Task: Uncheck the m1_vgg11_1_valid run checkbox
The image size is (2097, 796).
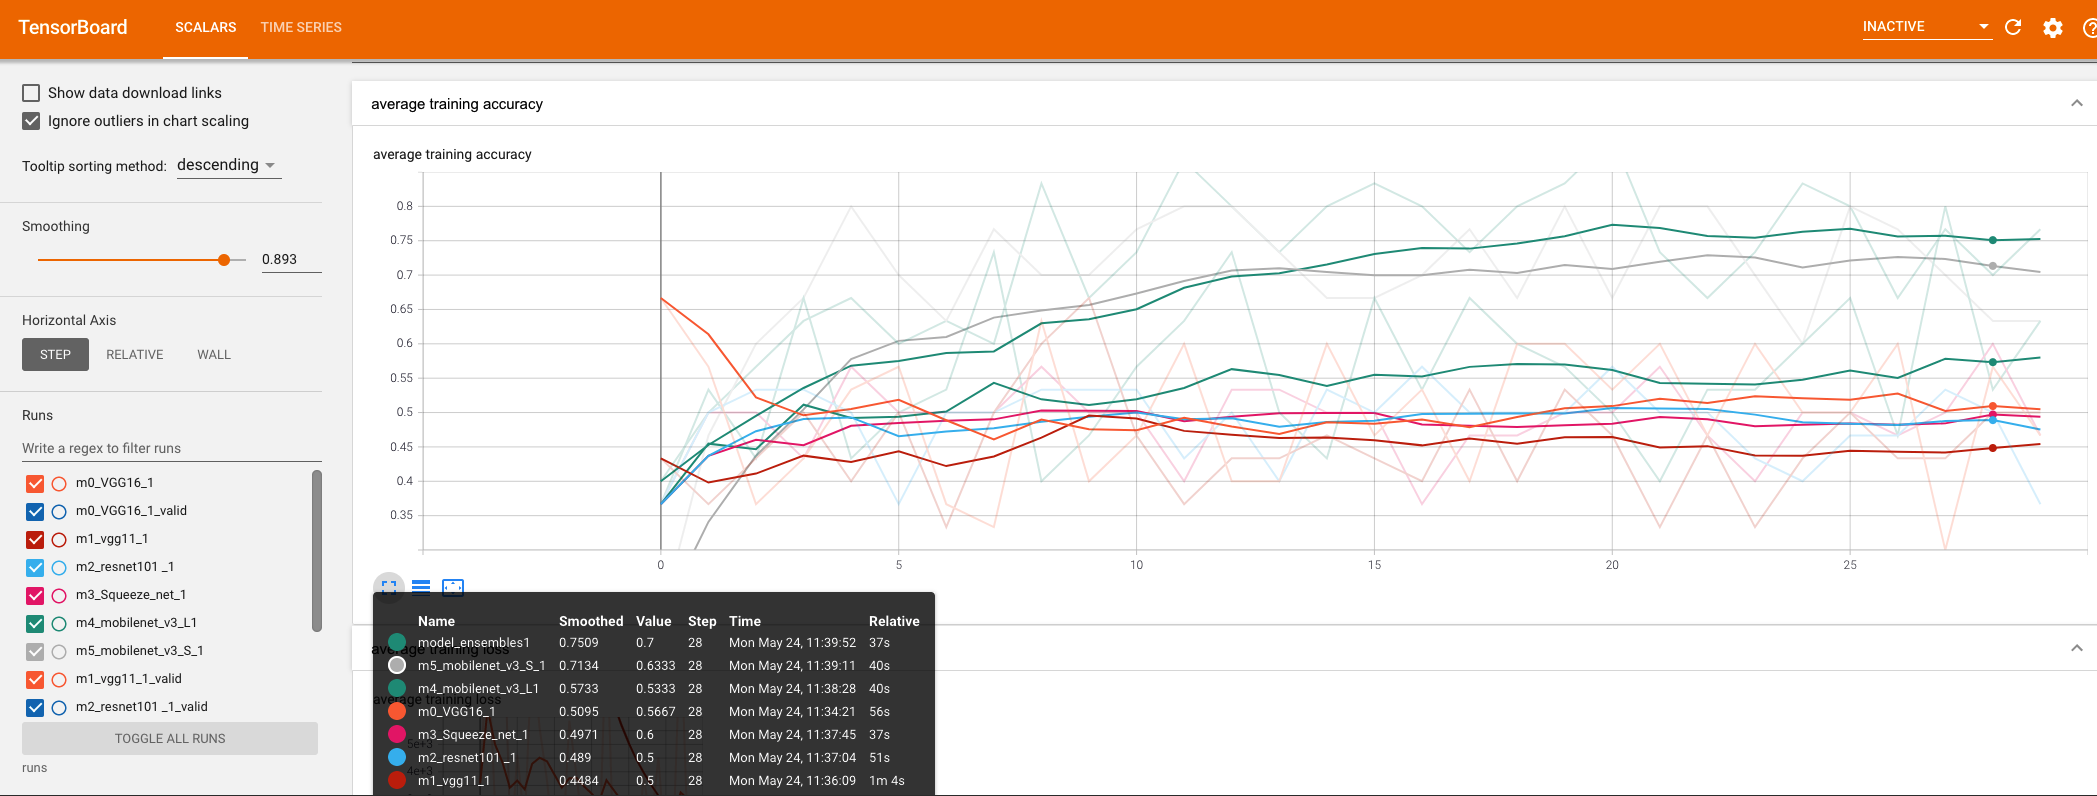Action: tap(35, 680)
